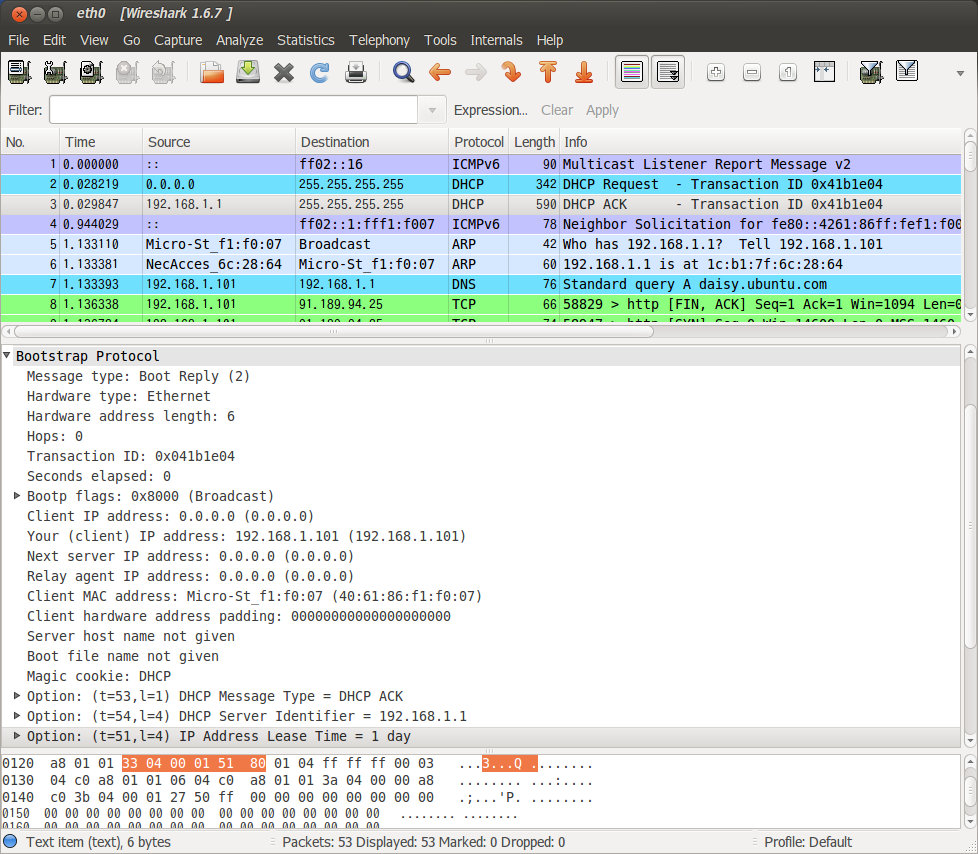
Task: Click the packet details vertical scrollbar
Action: (970, 524)
